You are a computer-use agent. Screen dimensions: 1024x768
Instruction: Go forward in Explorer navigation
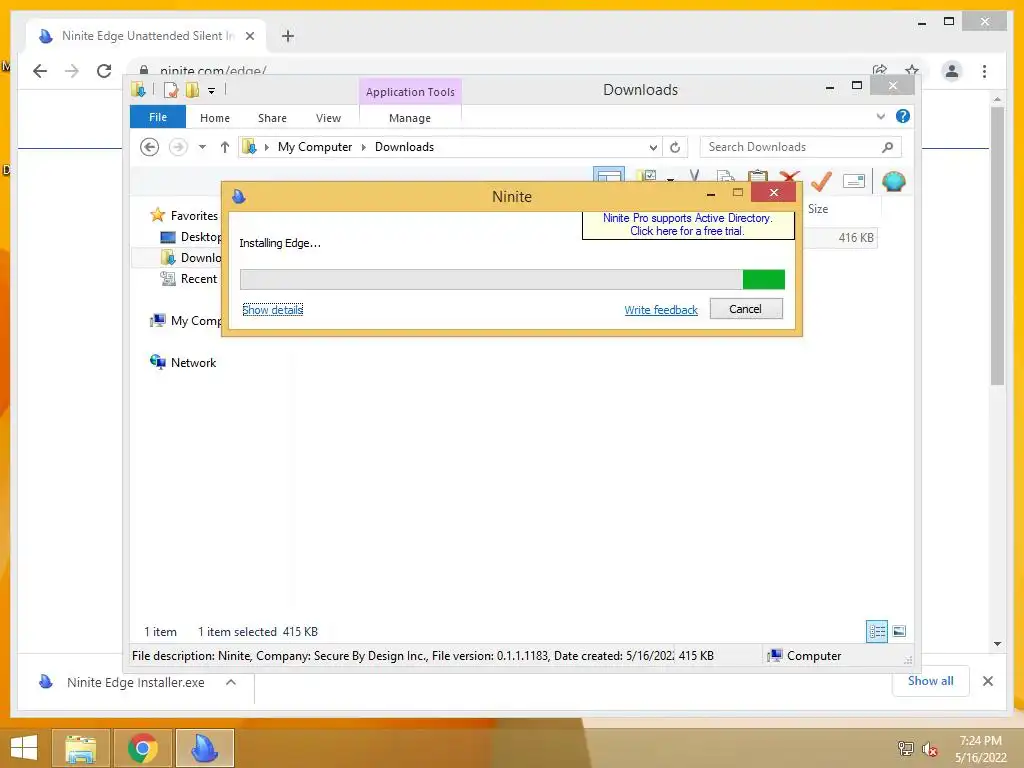click(x=178, y=147)
